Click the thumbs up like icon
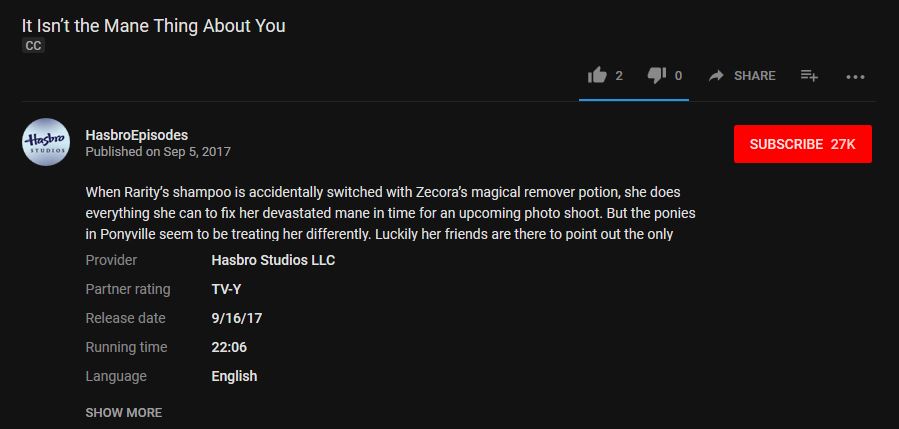This screenshot has width=899, height=429. [x=598, y=75]
